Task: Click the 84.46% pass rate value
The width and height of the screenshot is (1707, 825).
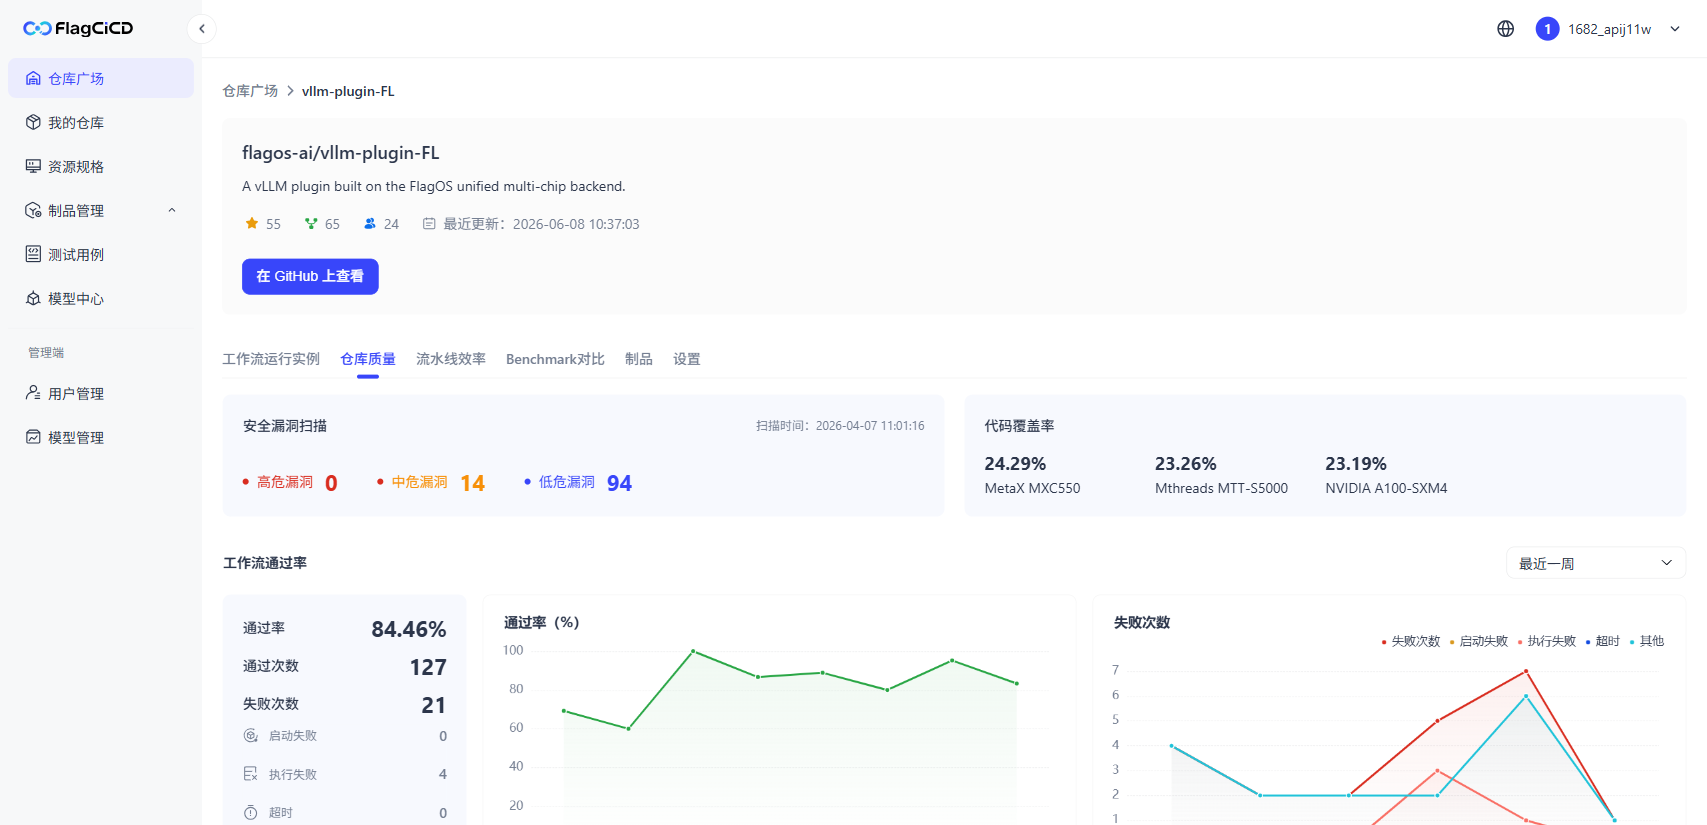Action: pos(409,629)
